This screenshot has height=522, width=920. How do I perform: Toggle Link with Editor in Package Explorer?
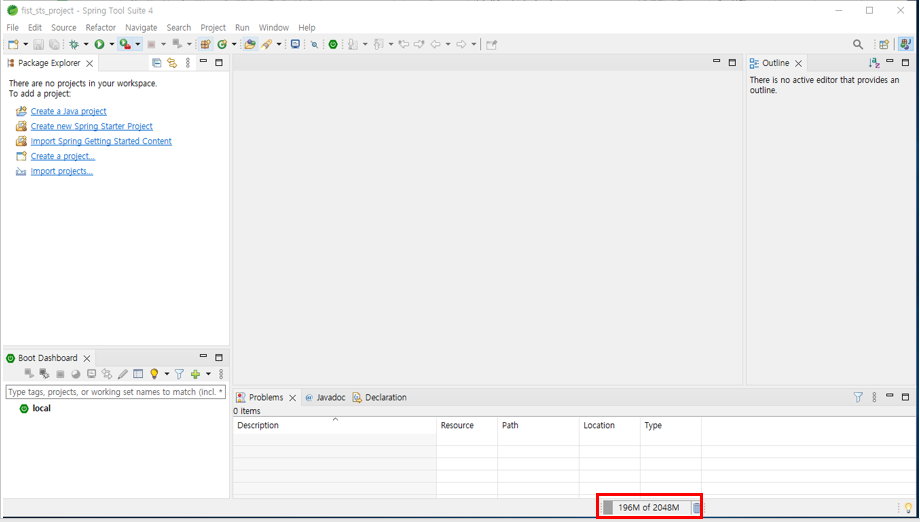172,63
